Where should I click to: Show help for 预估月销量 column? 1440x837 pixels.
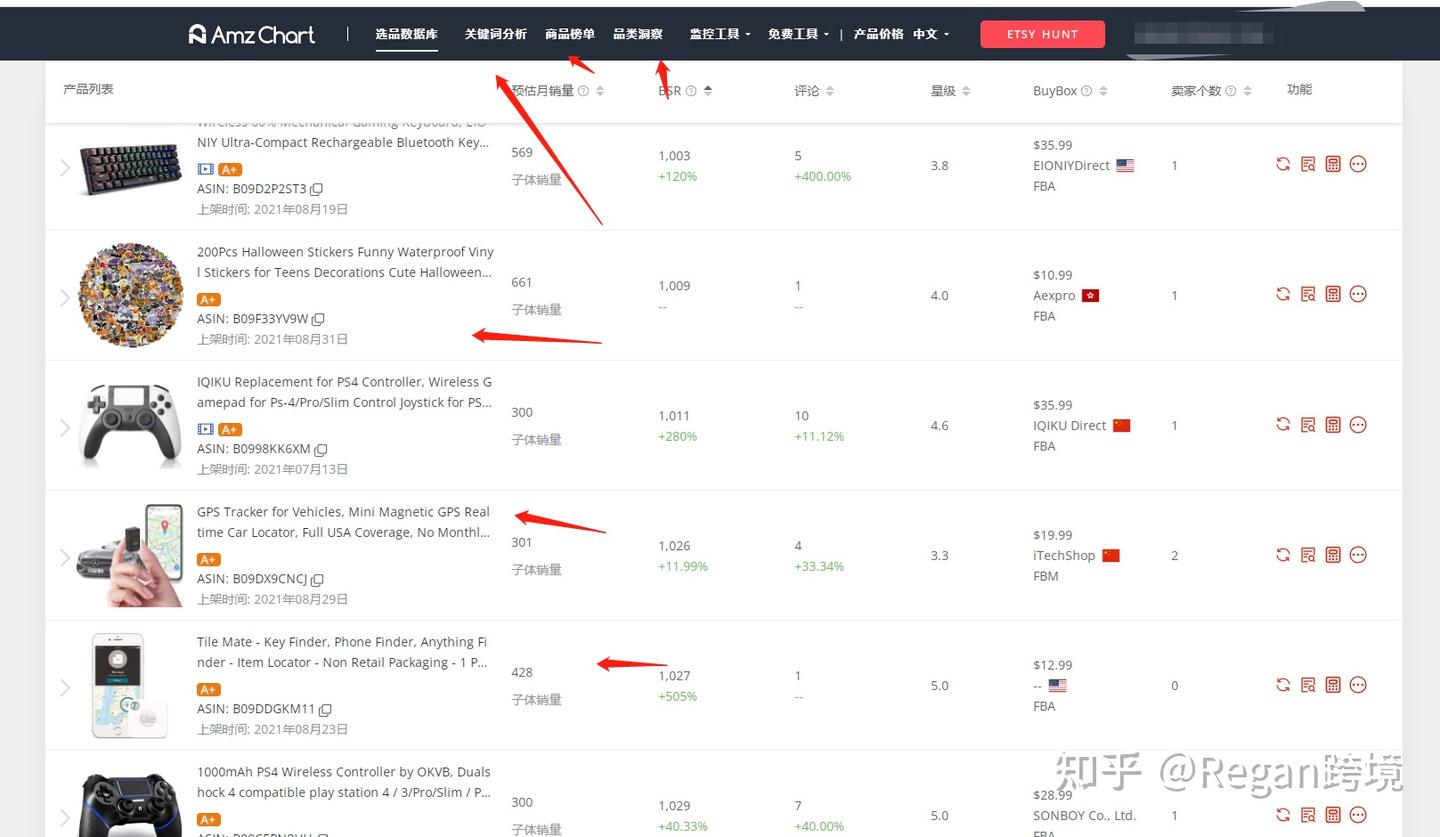click(x=583, y=91)
